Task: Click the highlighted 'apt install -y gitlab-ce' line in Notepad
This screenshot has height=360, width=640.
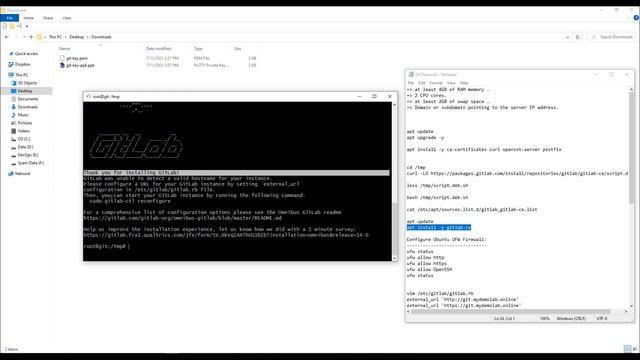Action: (x=439, y=227)
